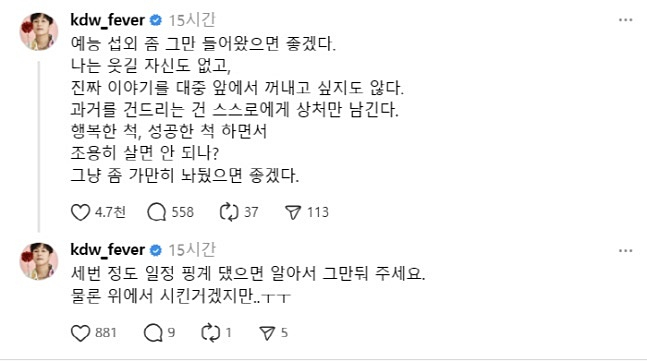The height and width of the screenshot is (362, 647).
Task: Repost the second post showing 1 repost
Action: (211, 333)
